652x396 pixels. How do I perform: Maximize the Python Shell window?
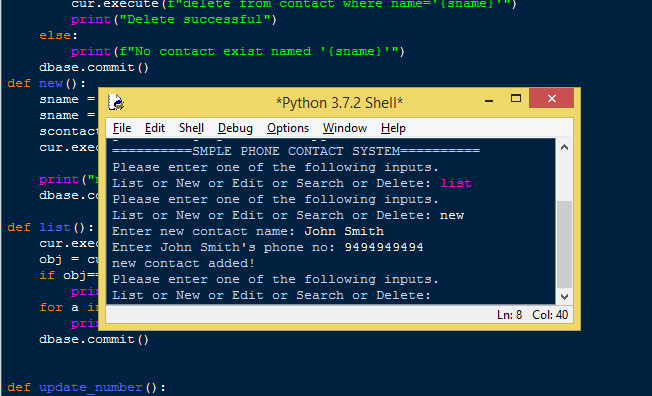click(516, 99)
